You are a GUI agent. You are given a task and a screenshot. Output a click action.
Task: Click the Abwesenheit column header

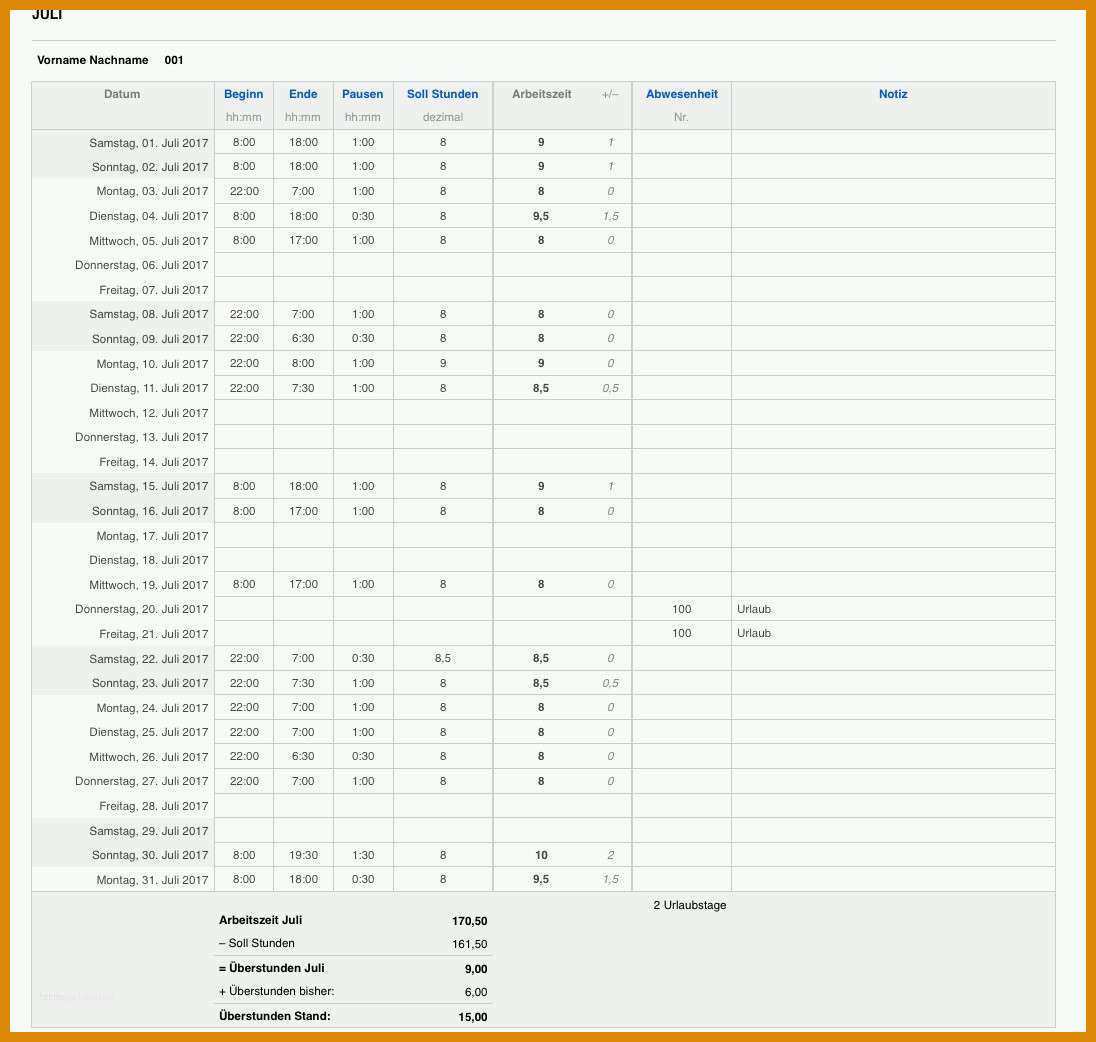click(682, 94)
